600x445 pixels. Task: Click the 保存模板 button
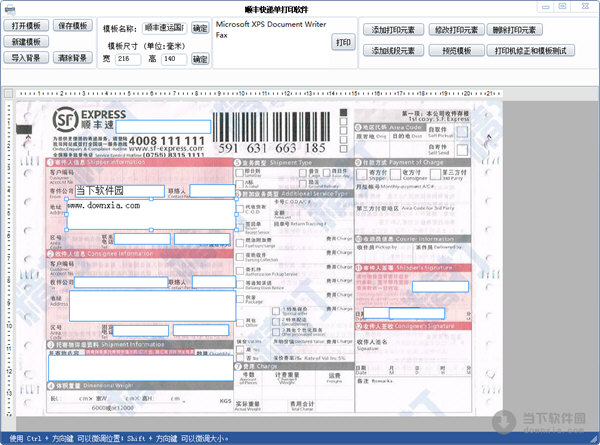[x=73, y=26]
